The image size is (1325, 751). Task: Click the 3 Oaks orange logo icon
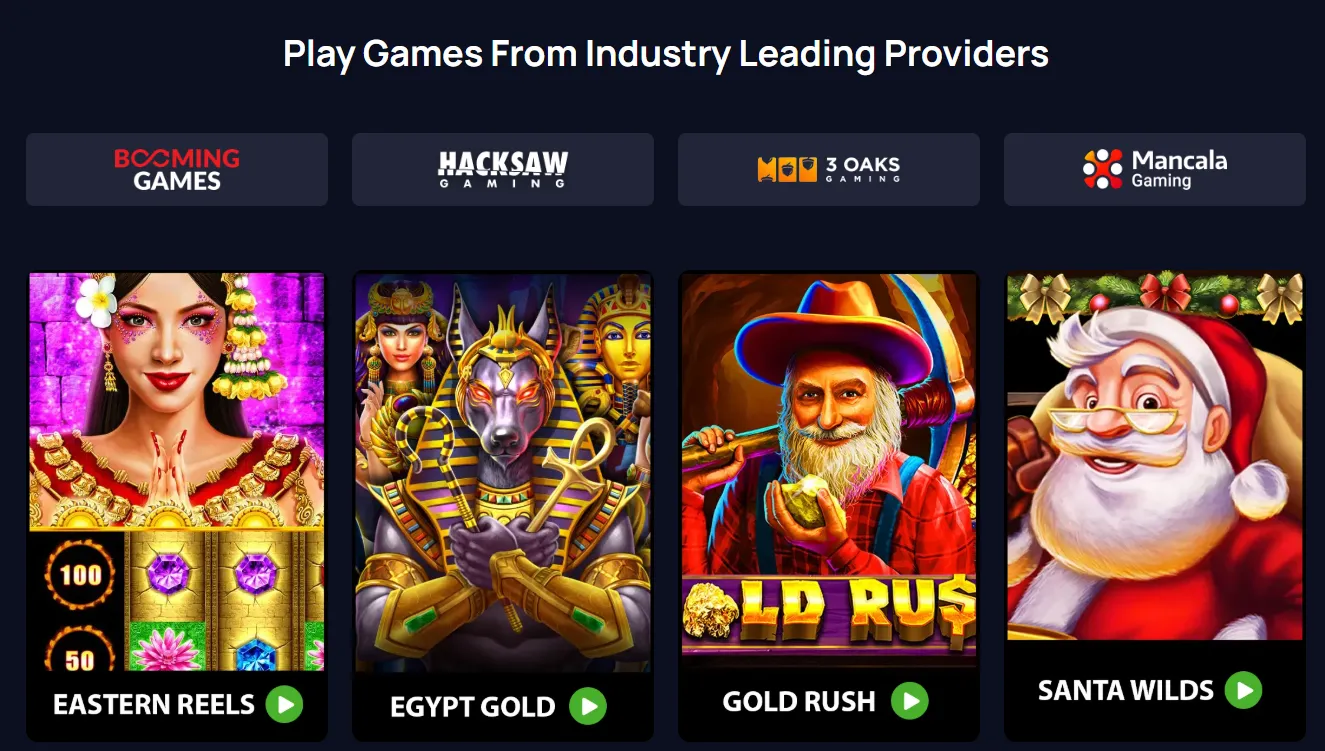point(787,170)
